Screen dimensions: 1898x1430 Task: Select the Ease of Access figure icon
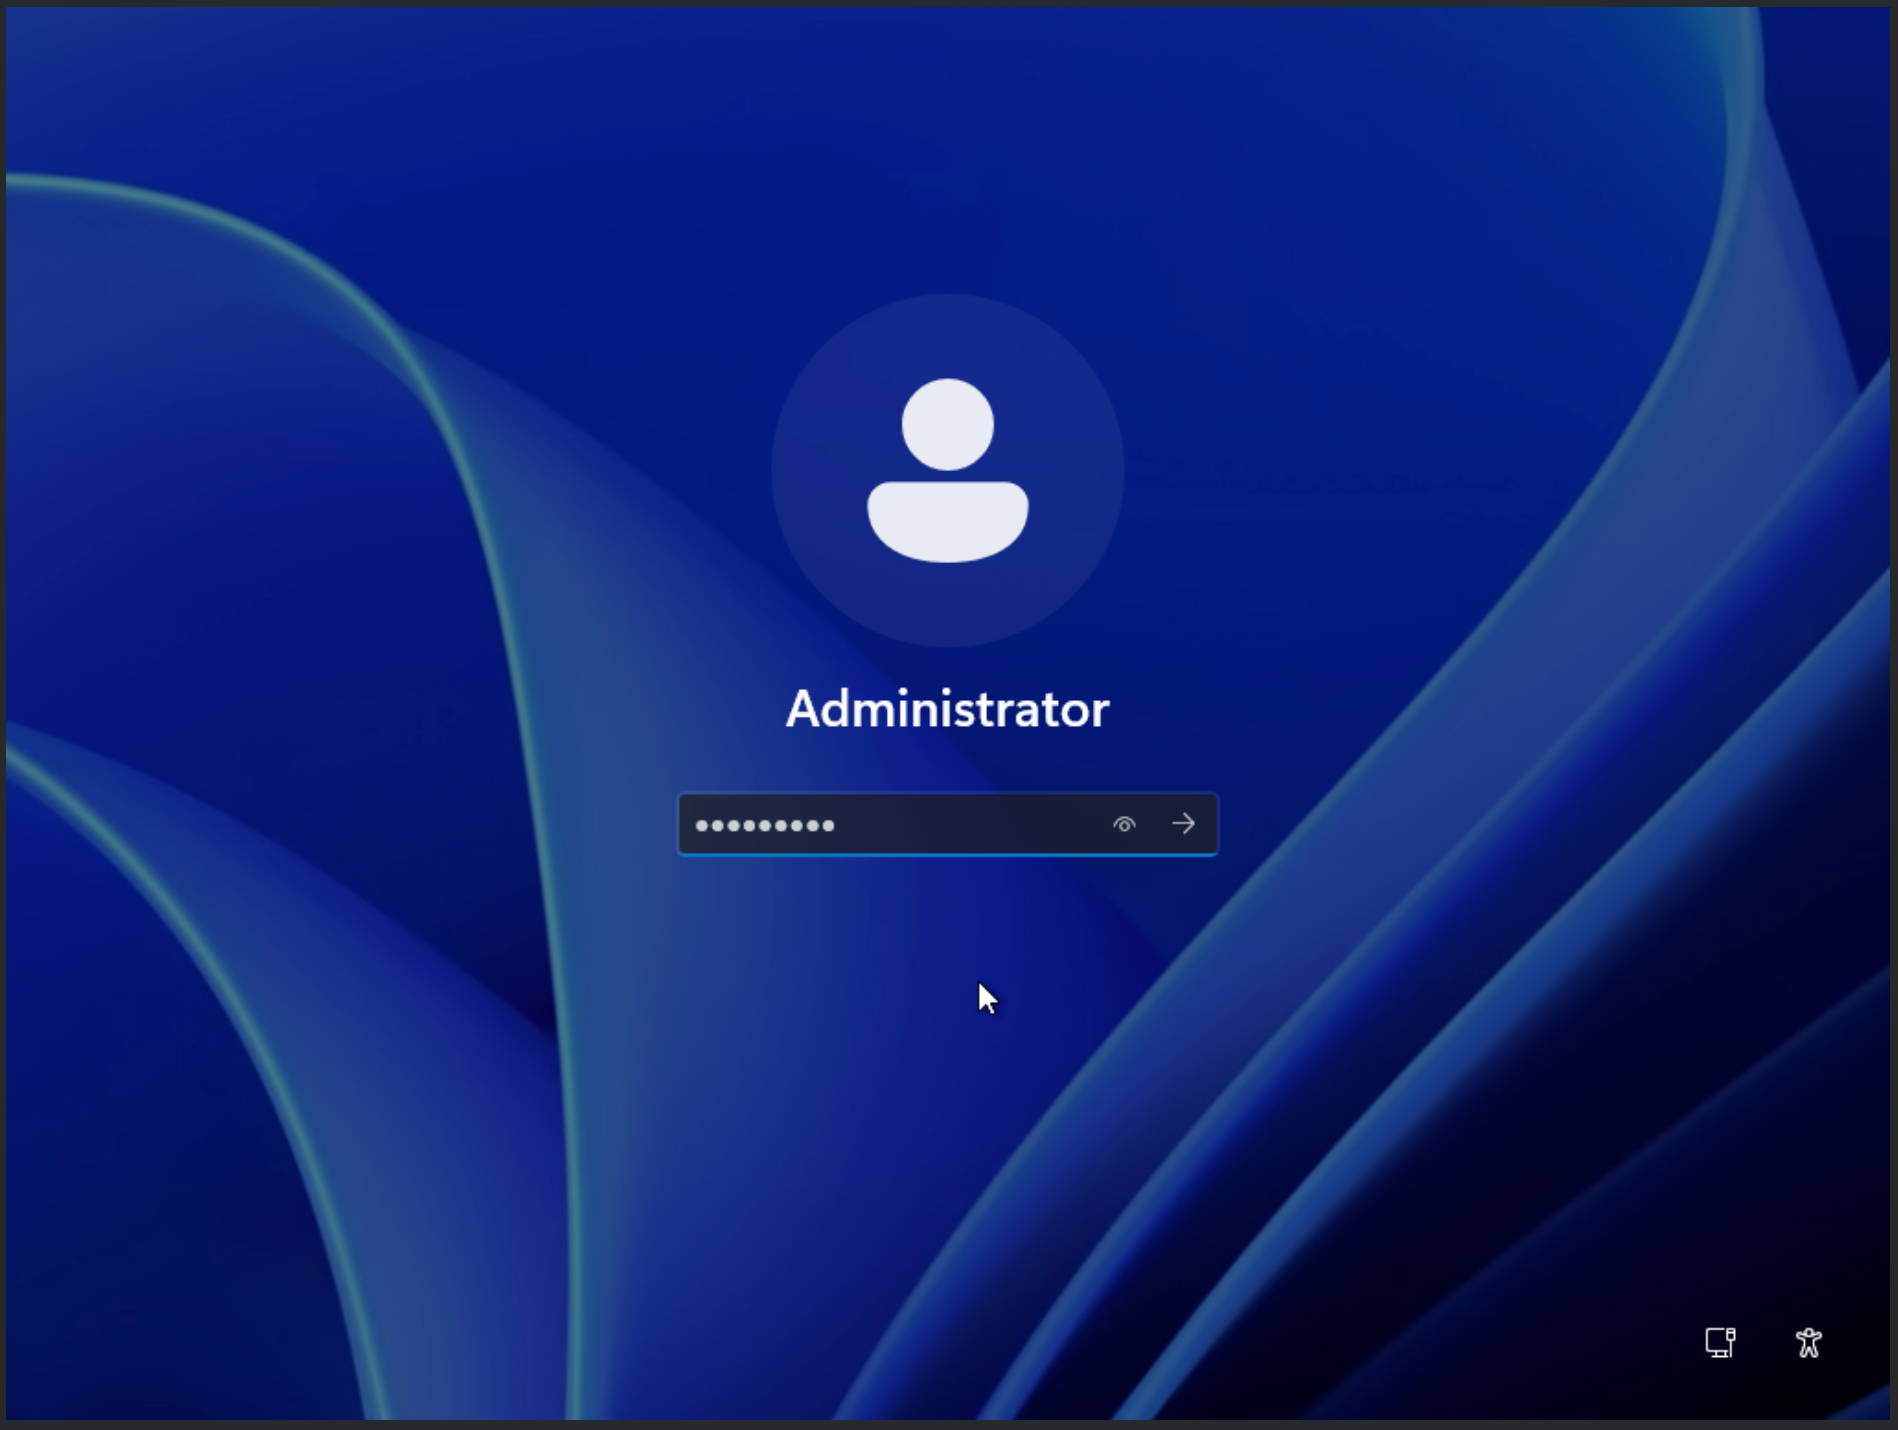1810,1344
